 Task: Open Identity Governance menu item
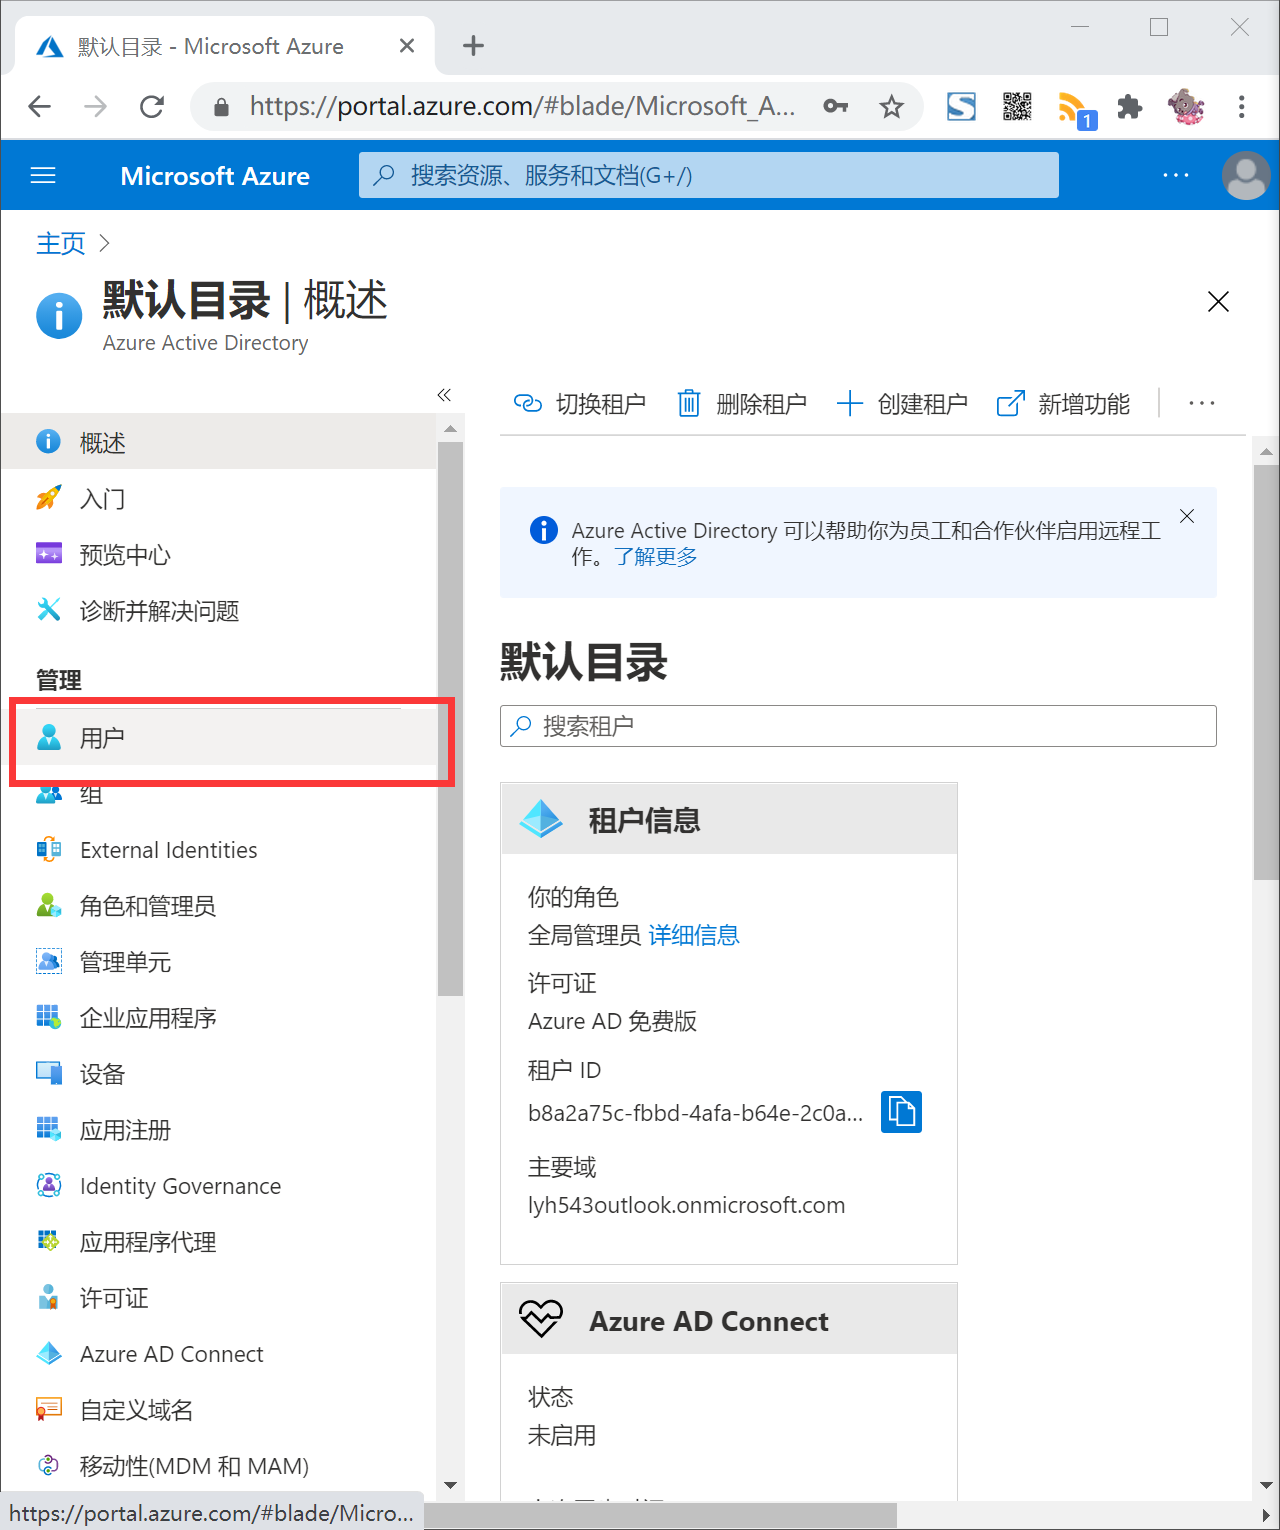(x=219, y=1186)
